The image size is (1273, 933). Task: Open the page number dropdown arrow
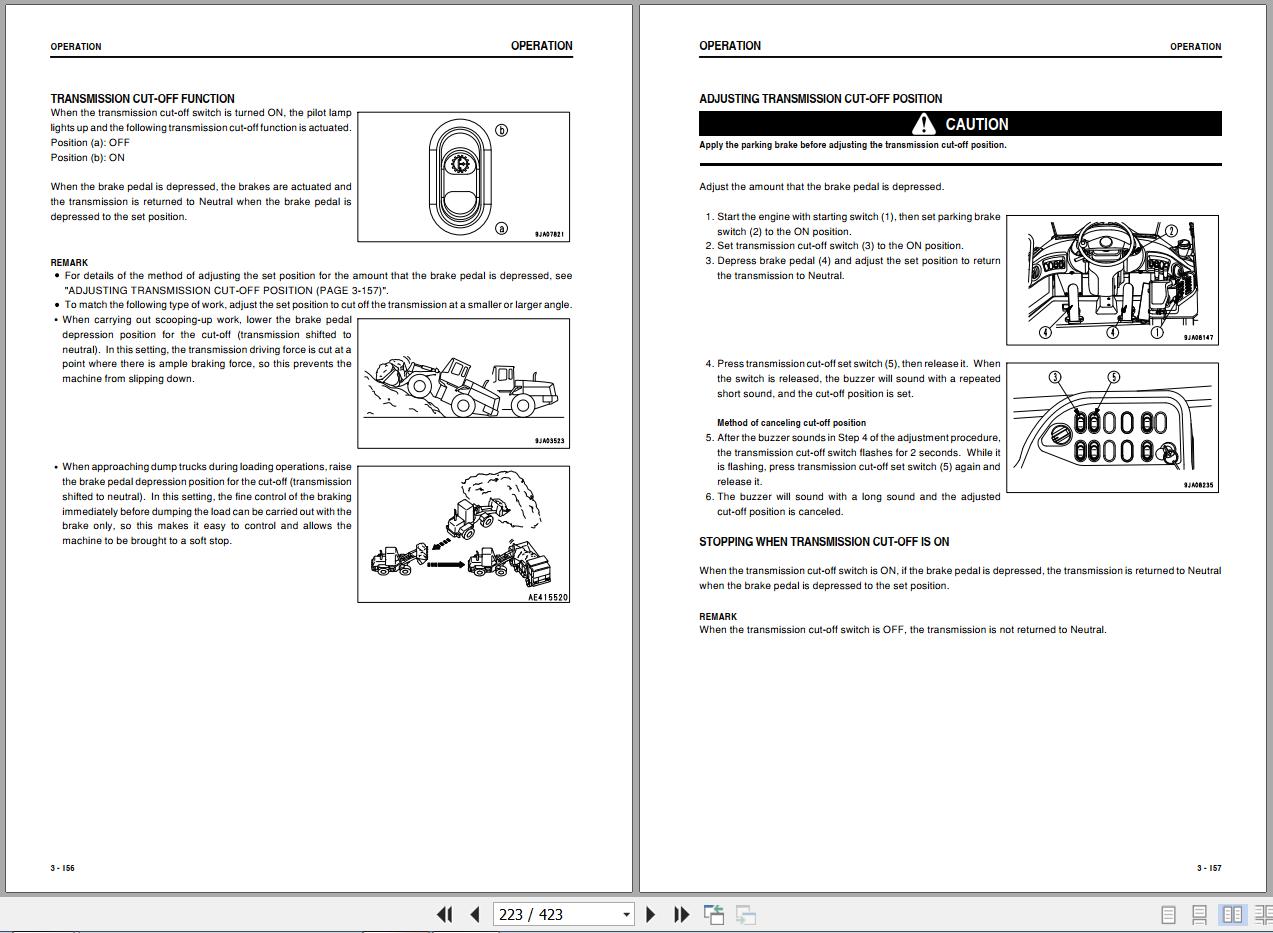(x=626, y=914)
